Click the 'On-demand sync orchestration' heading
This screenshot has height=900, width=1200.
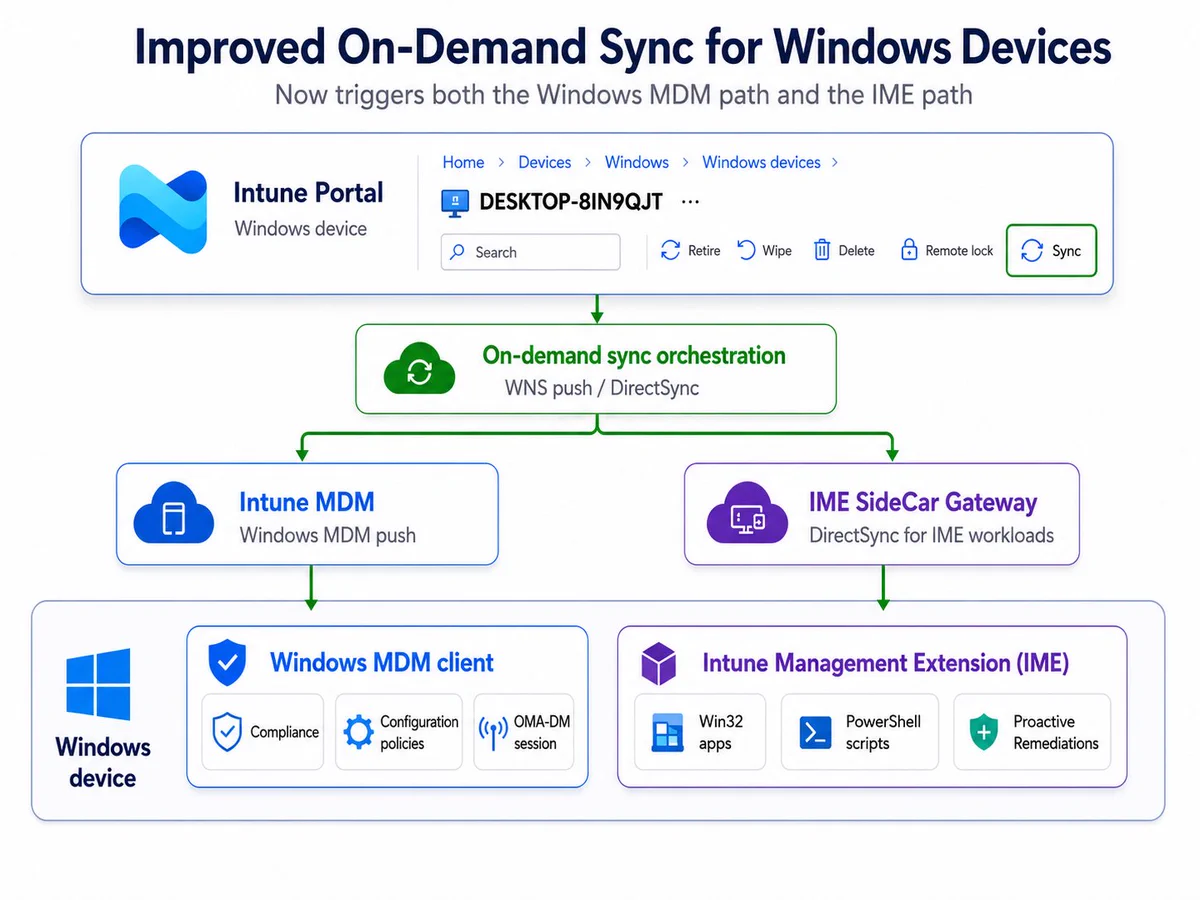[634, 356]
